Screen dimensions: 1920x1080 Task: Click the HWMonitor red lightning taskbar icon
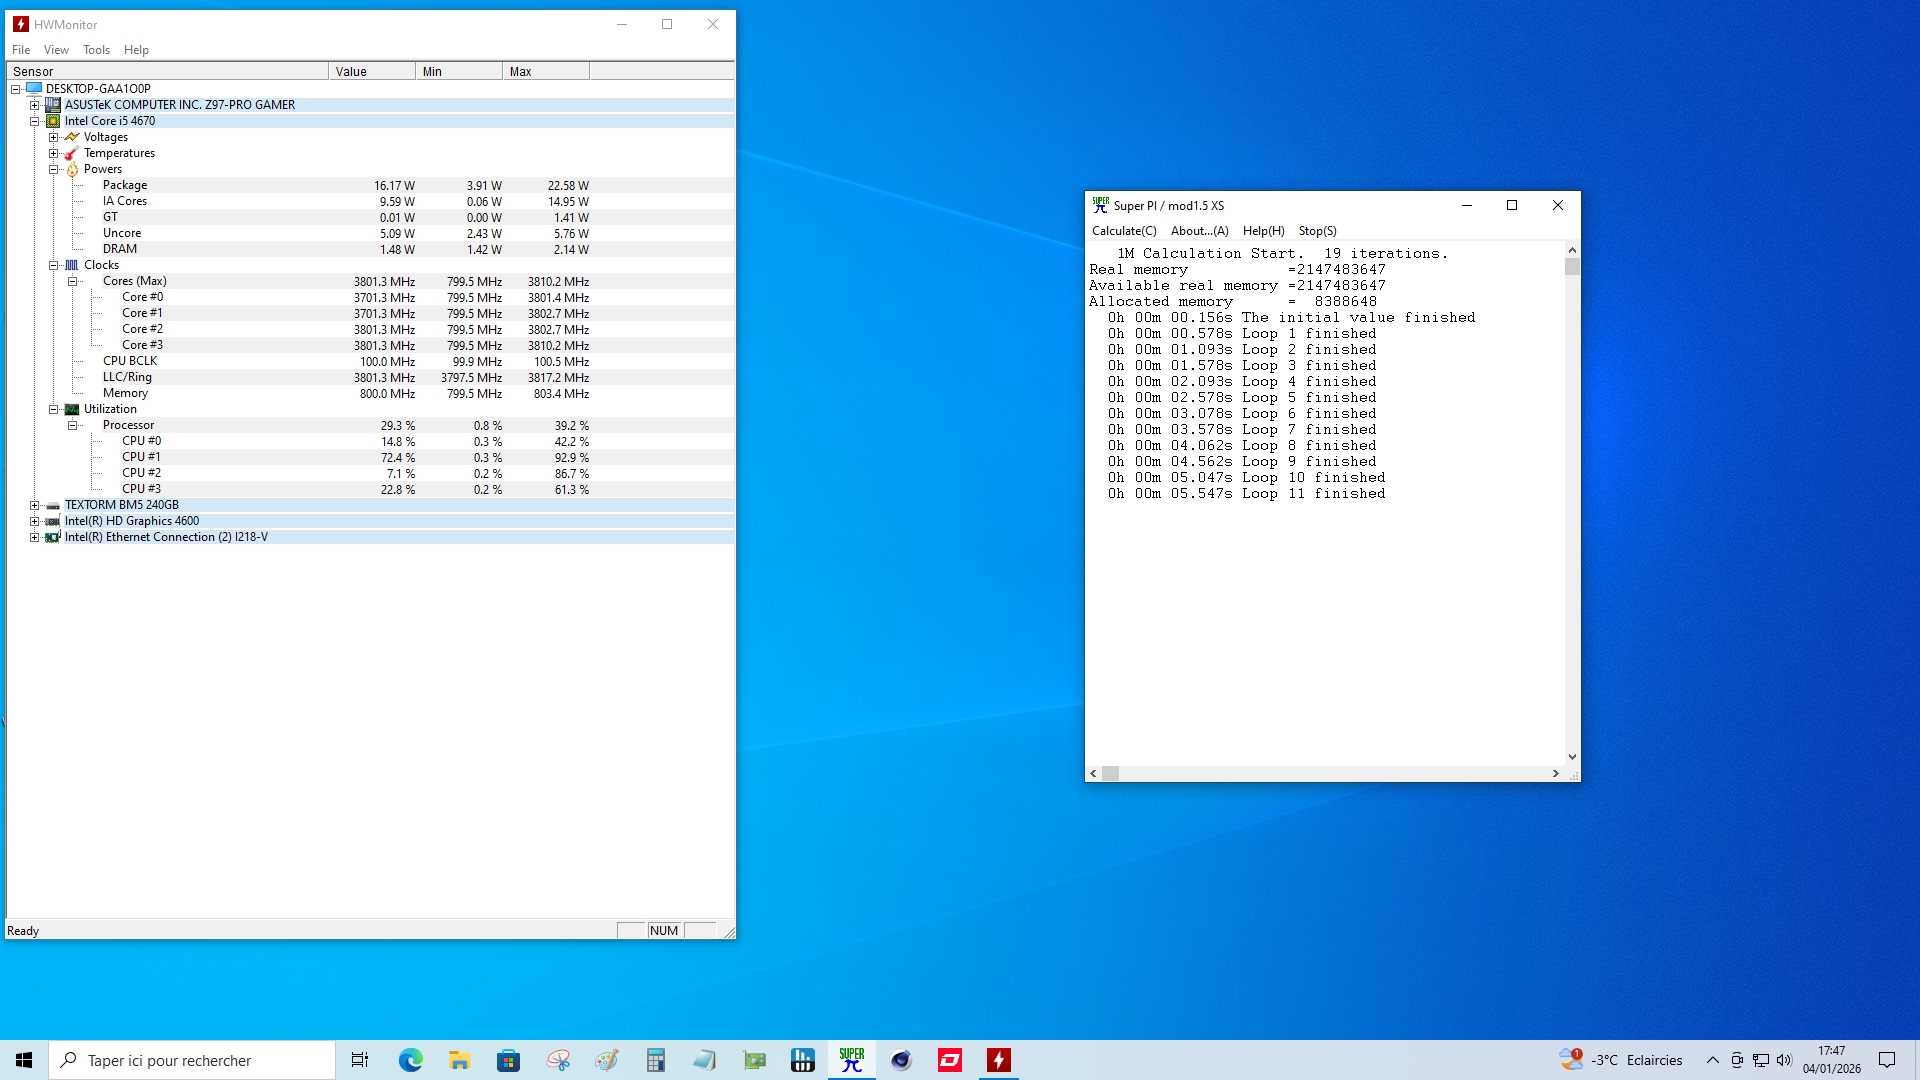[x=998, y=1060]
